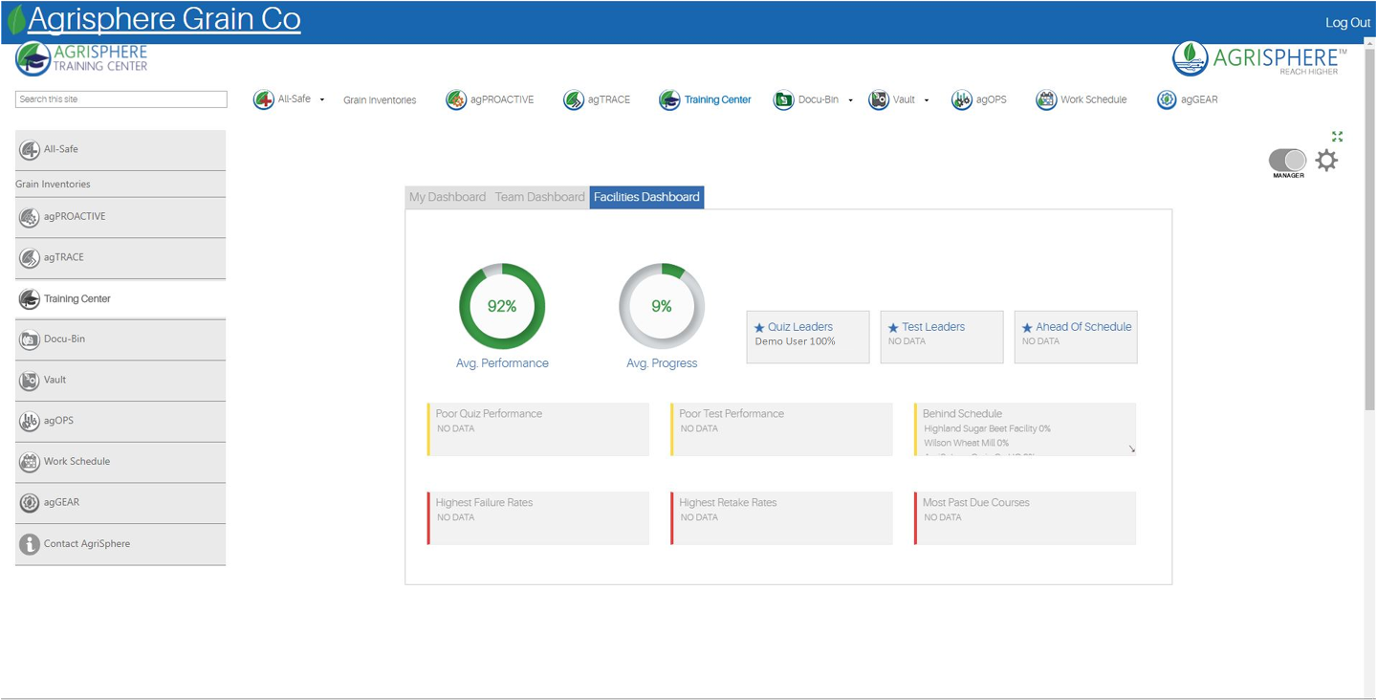
Task: Expand the Behind Schedule card with its arrow
Action: 1131,449
